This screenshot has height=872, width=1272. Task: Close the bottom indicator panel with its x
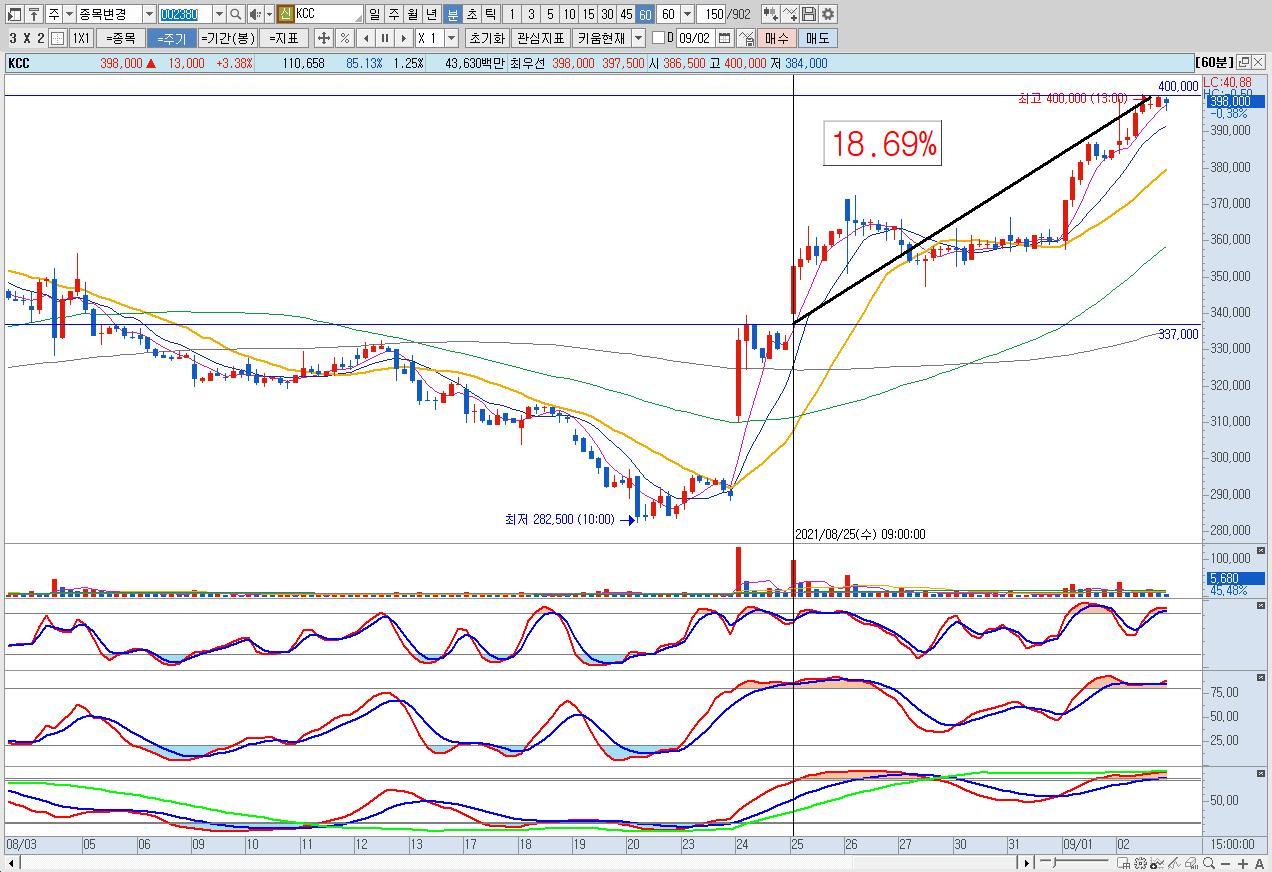(x=1261, y=773)
